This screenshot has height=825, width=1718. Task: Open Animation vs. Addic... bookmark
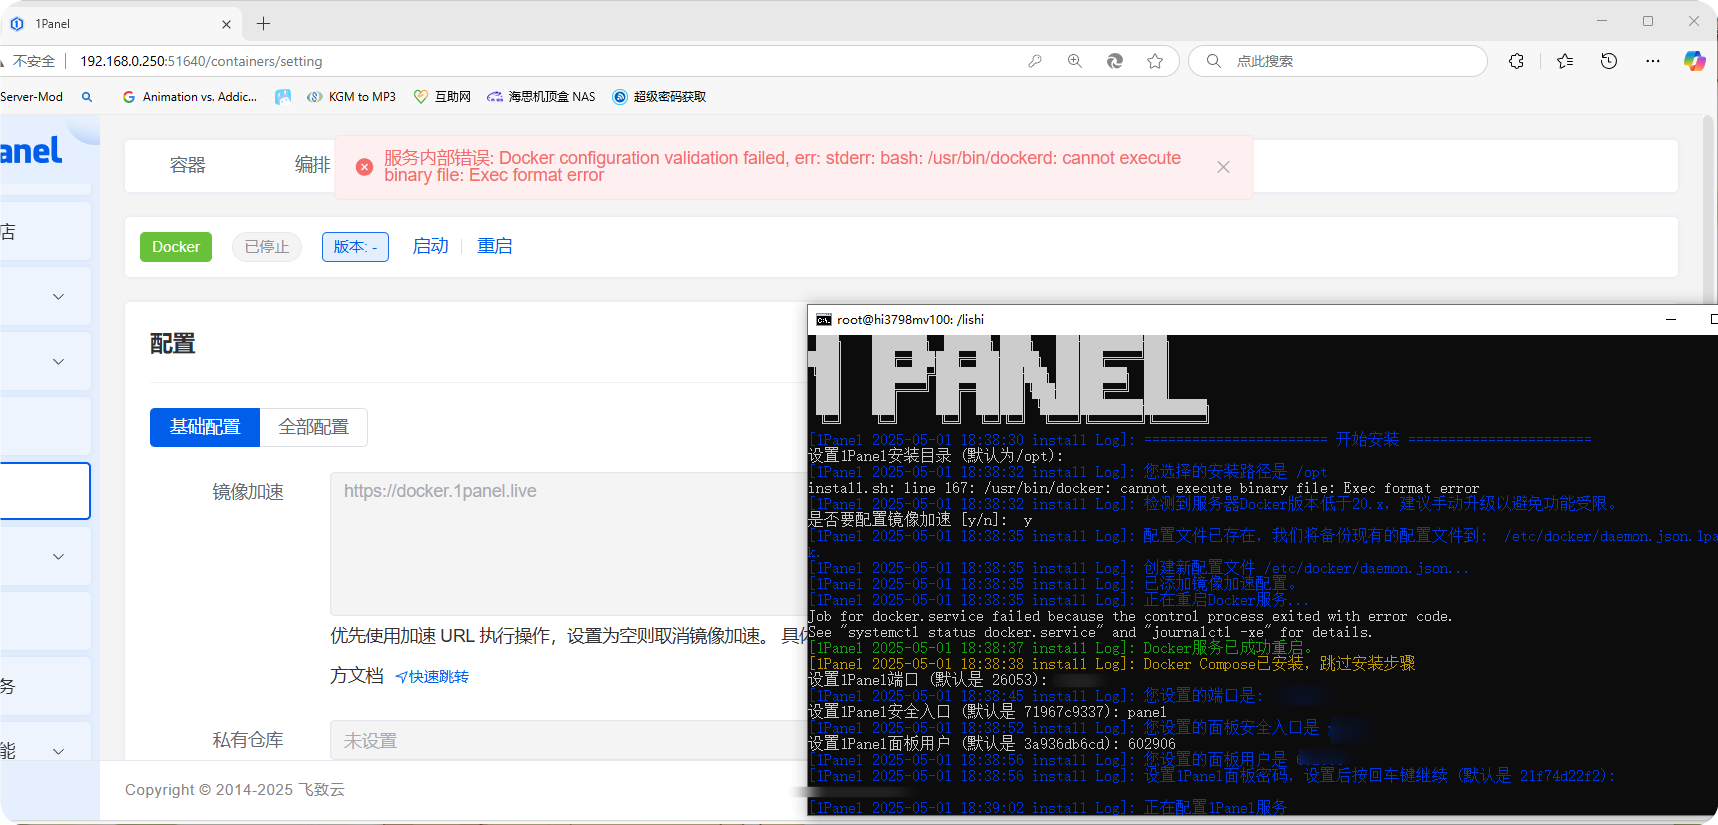pos(190,97)
